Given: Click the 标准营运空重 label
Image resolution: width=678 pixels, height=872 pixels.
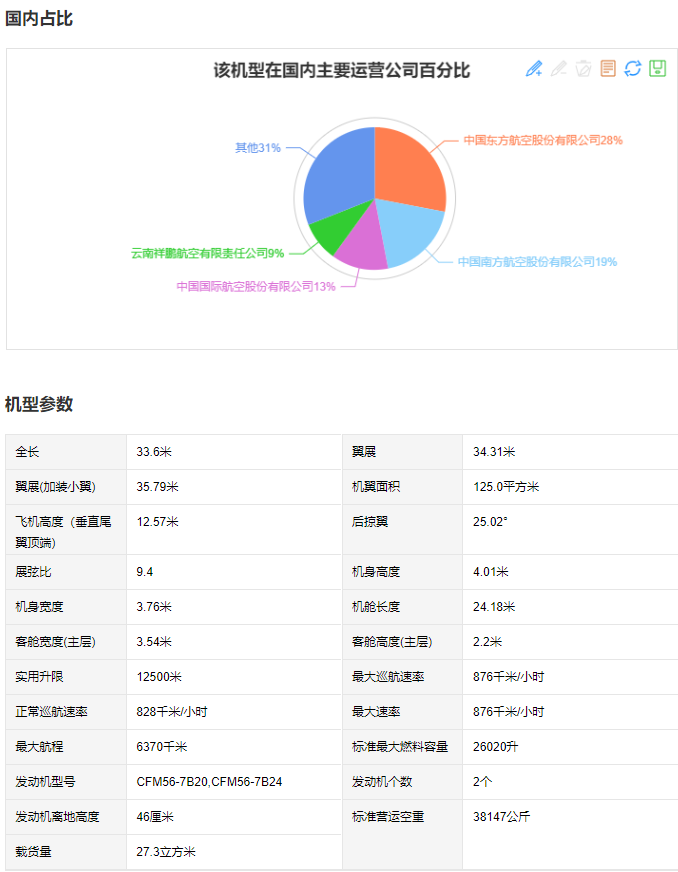Looking at the screenshot, I should [x=388, y=817].
